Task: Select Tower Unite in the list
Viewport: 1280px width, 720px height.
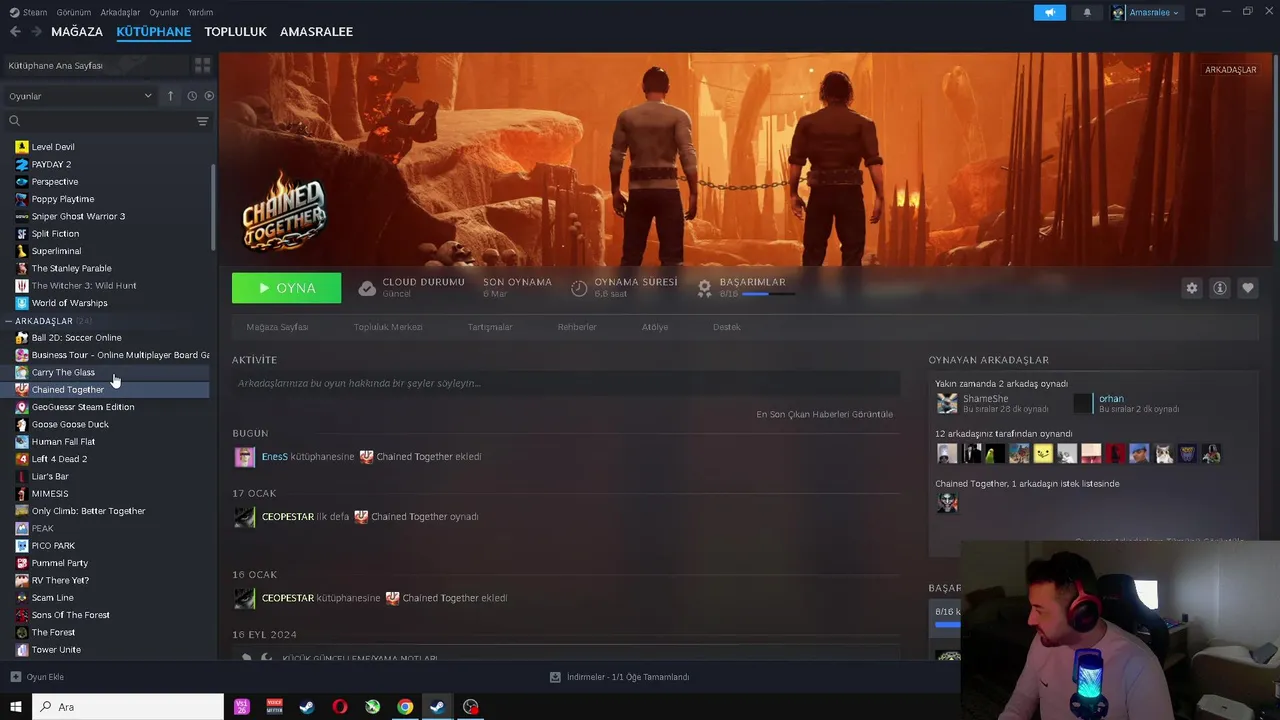Action: coord(56,650)
